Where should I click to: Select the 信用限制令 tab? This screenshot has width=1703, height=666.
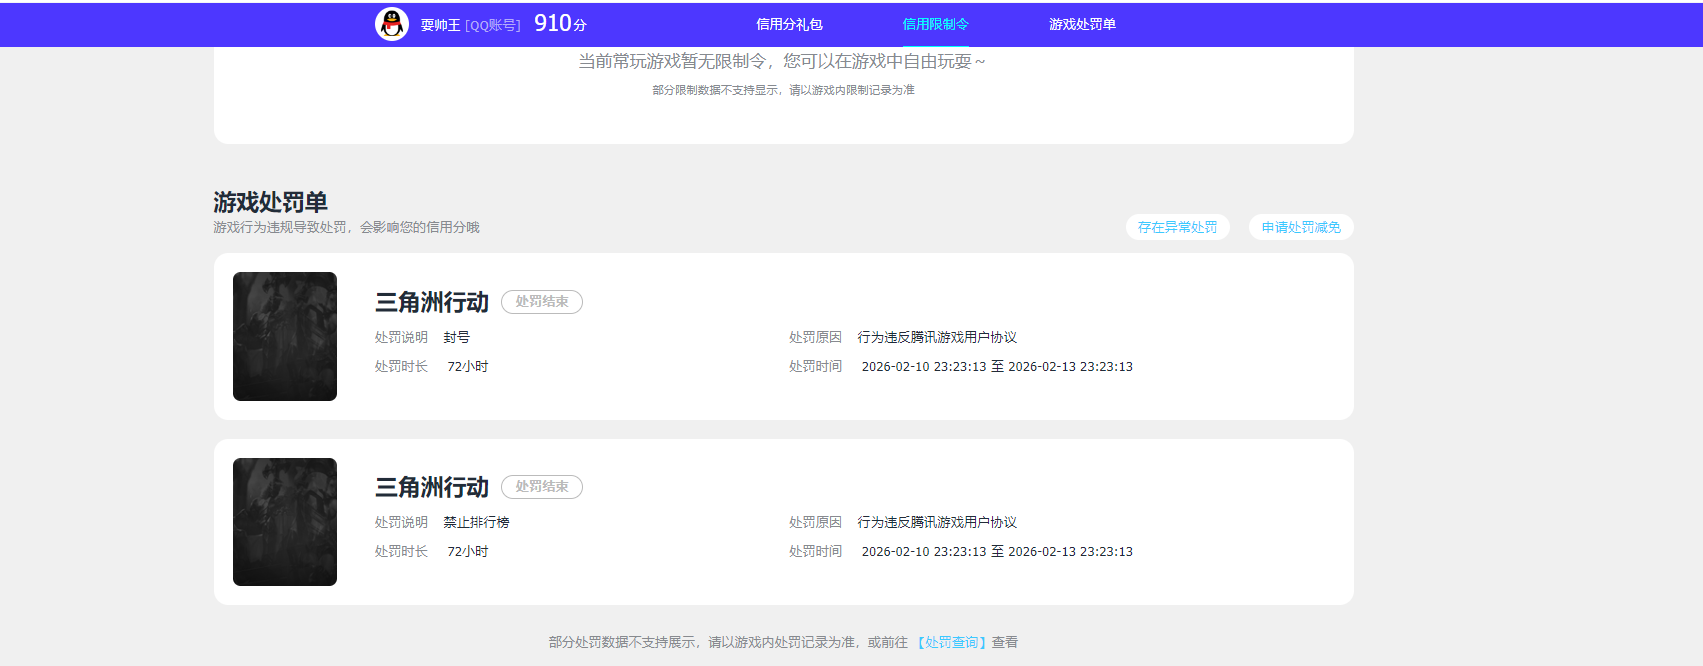(x=936, y=24)
